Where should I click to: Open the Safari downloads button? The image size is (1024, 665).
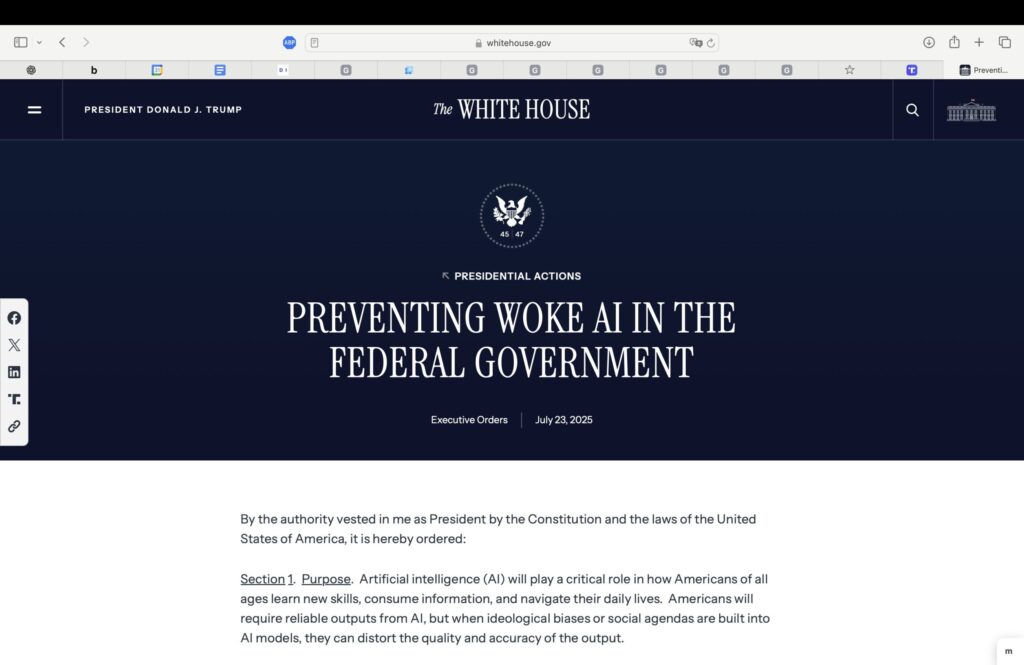928,42
